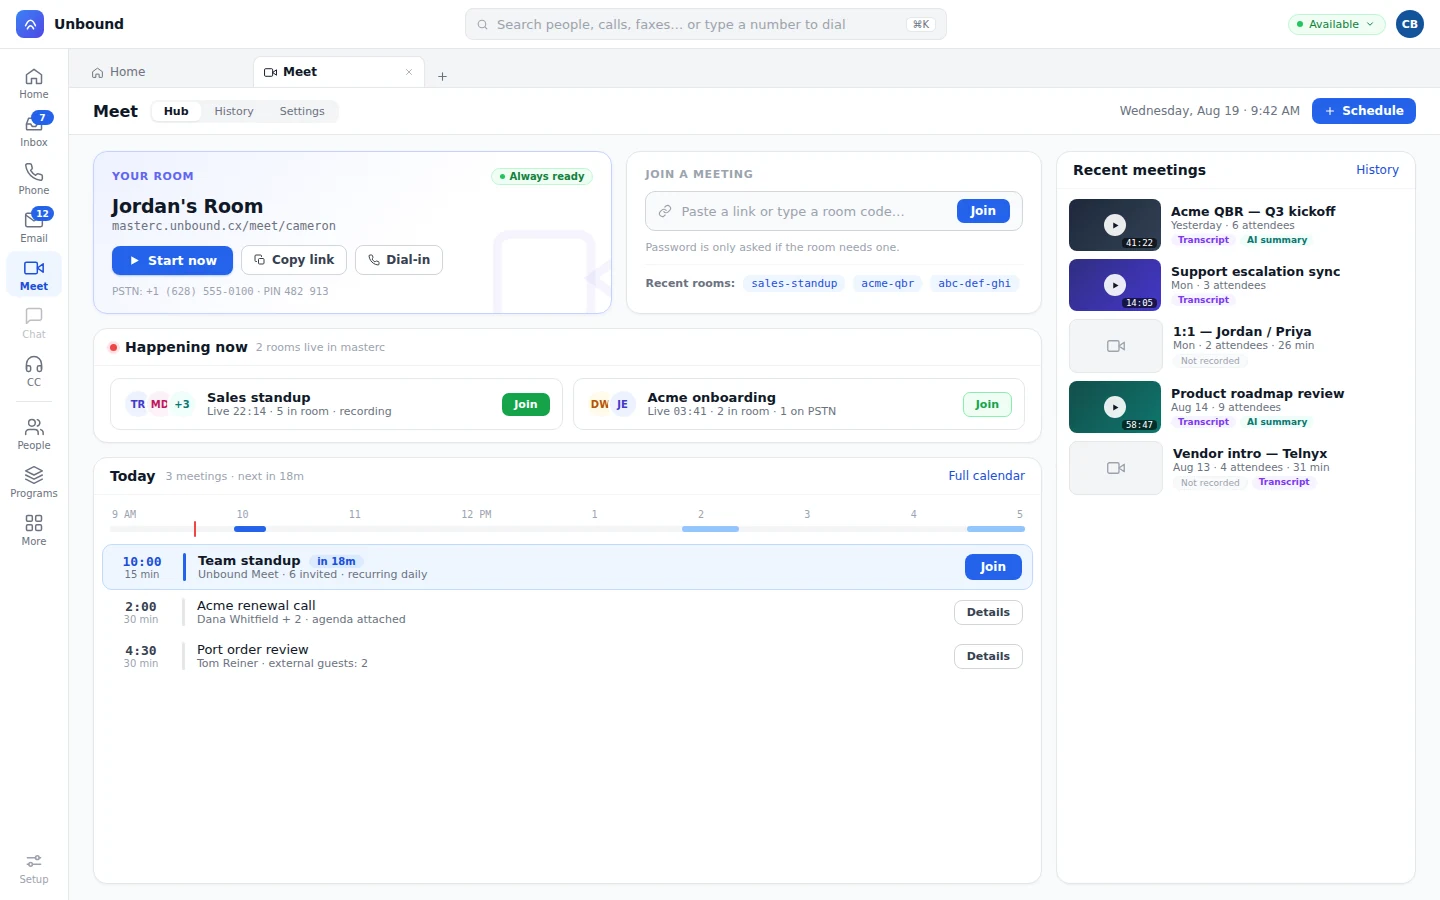
Task: Open the Inbox with 7 unread
Action: point(34,131)
